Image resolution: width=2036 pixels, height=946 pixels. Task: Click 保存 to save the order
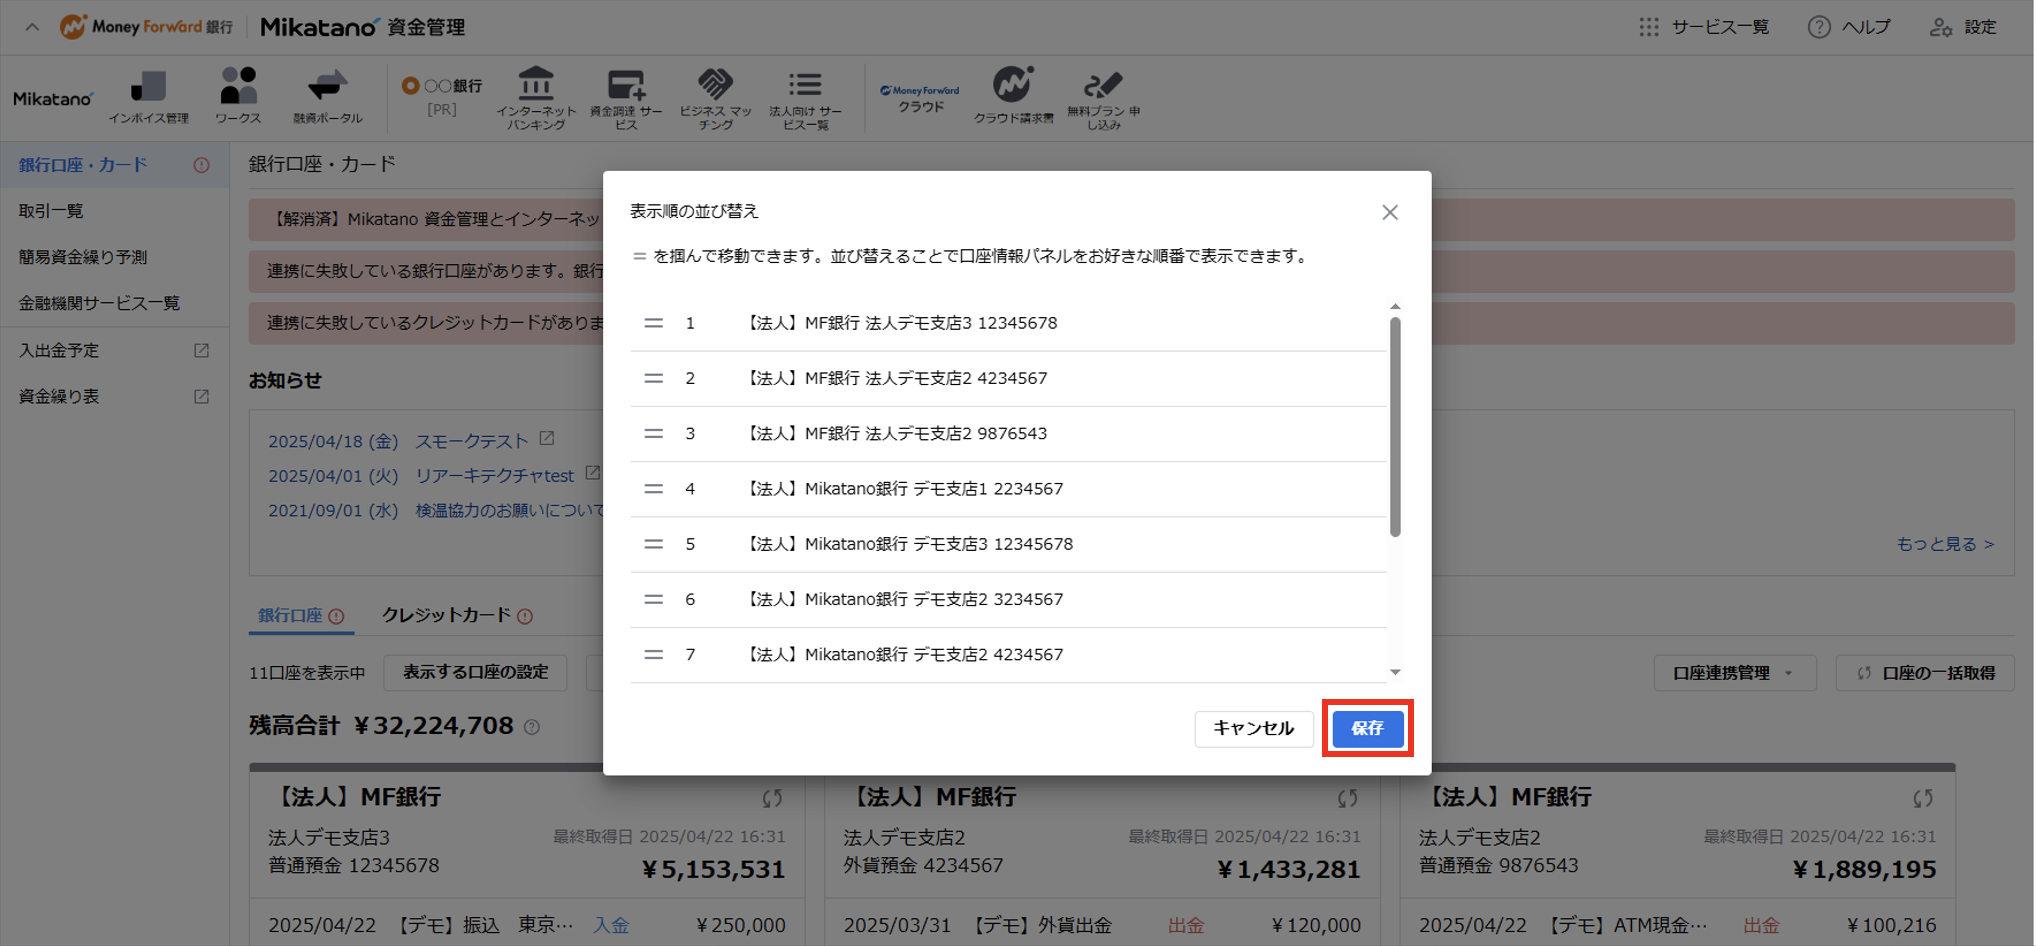[x=1367, y=728]
